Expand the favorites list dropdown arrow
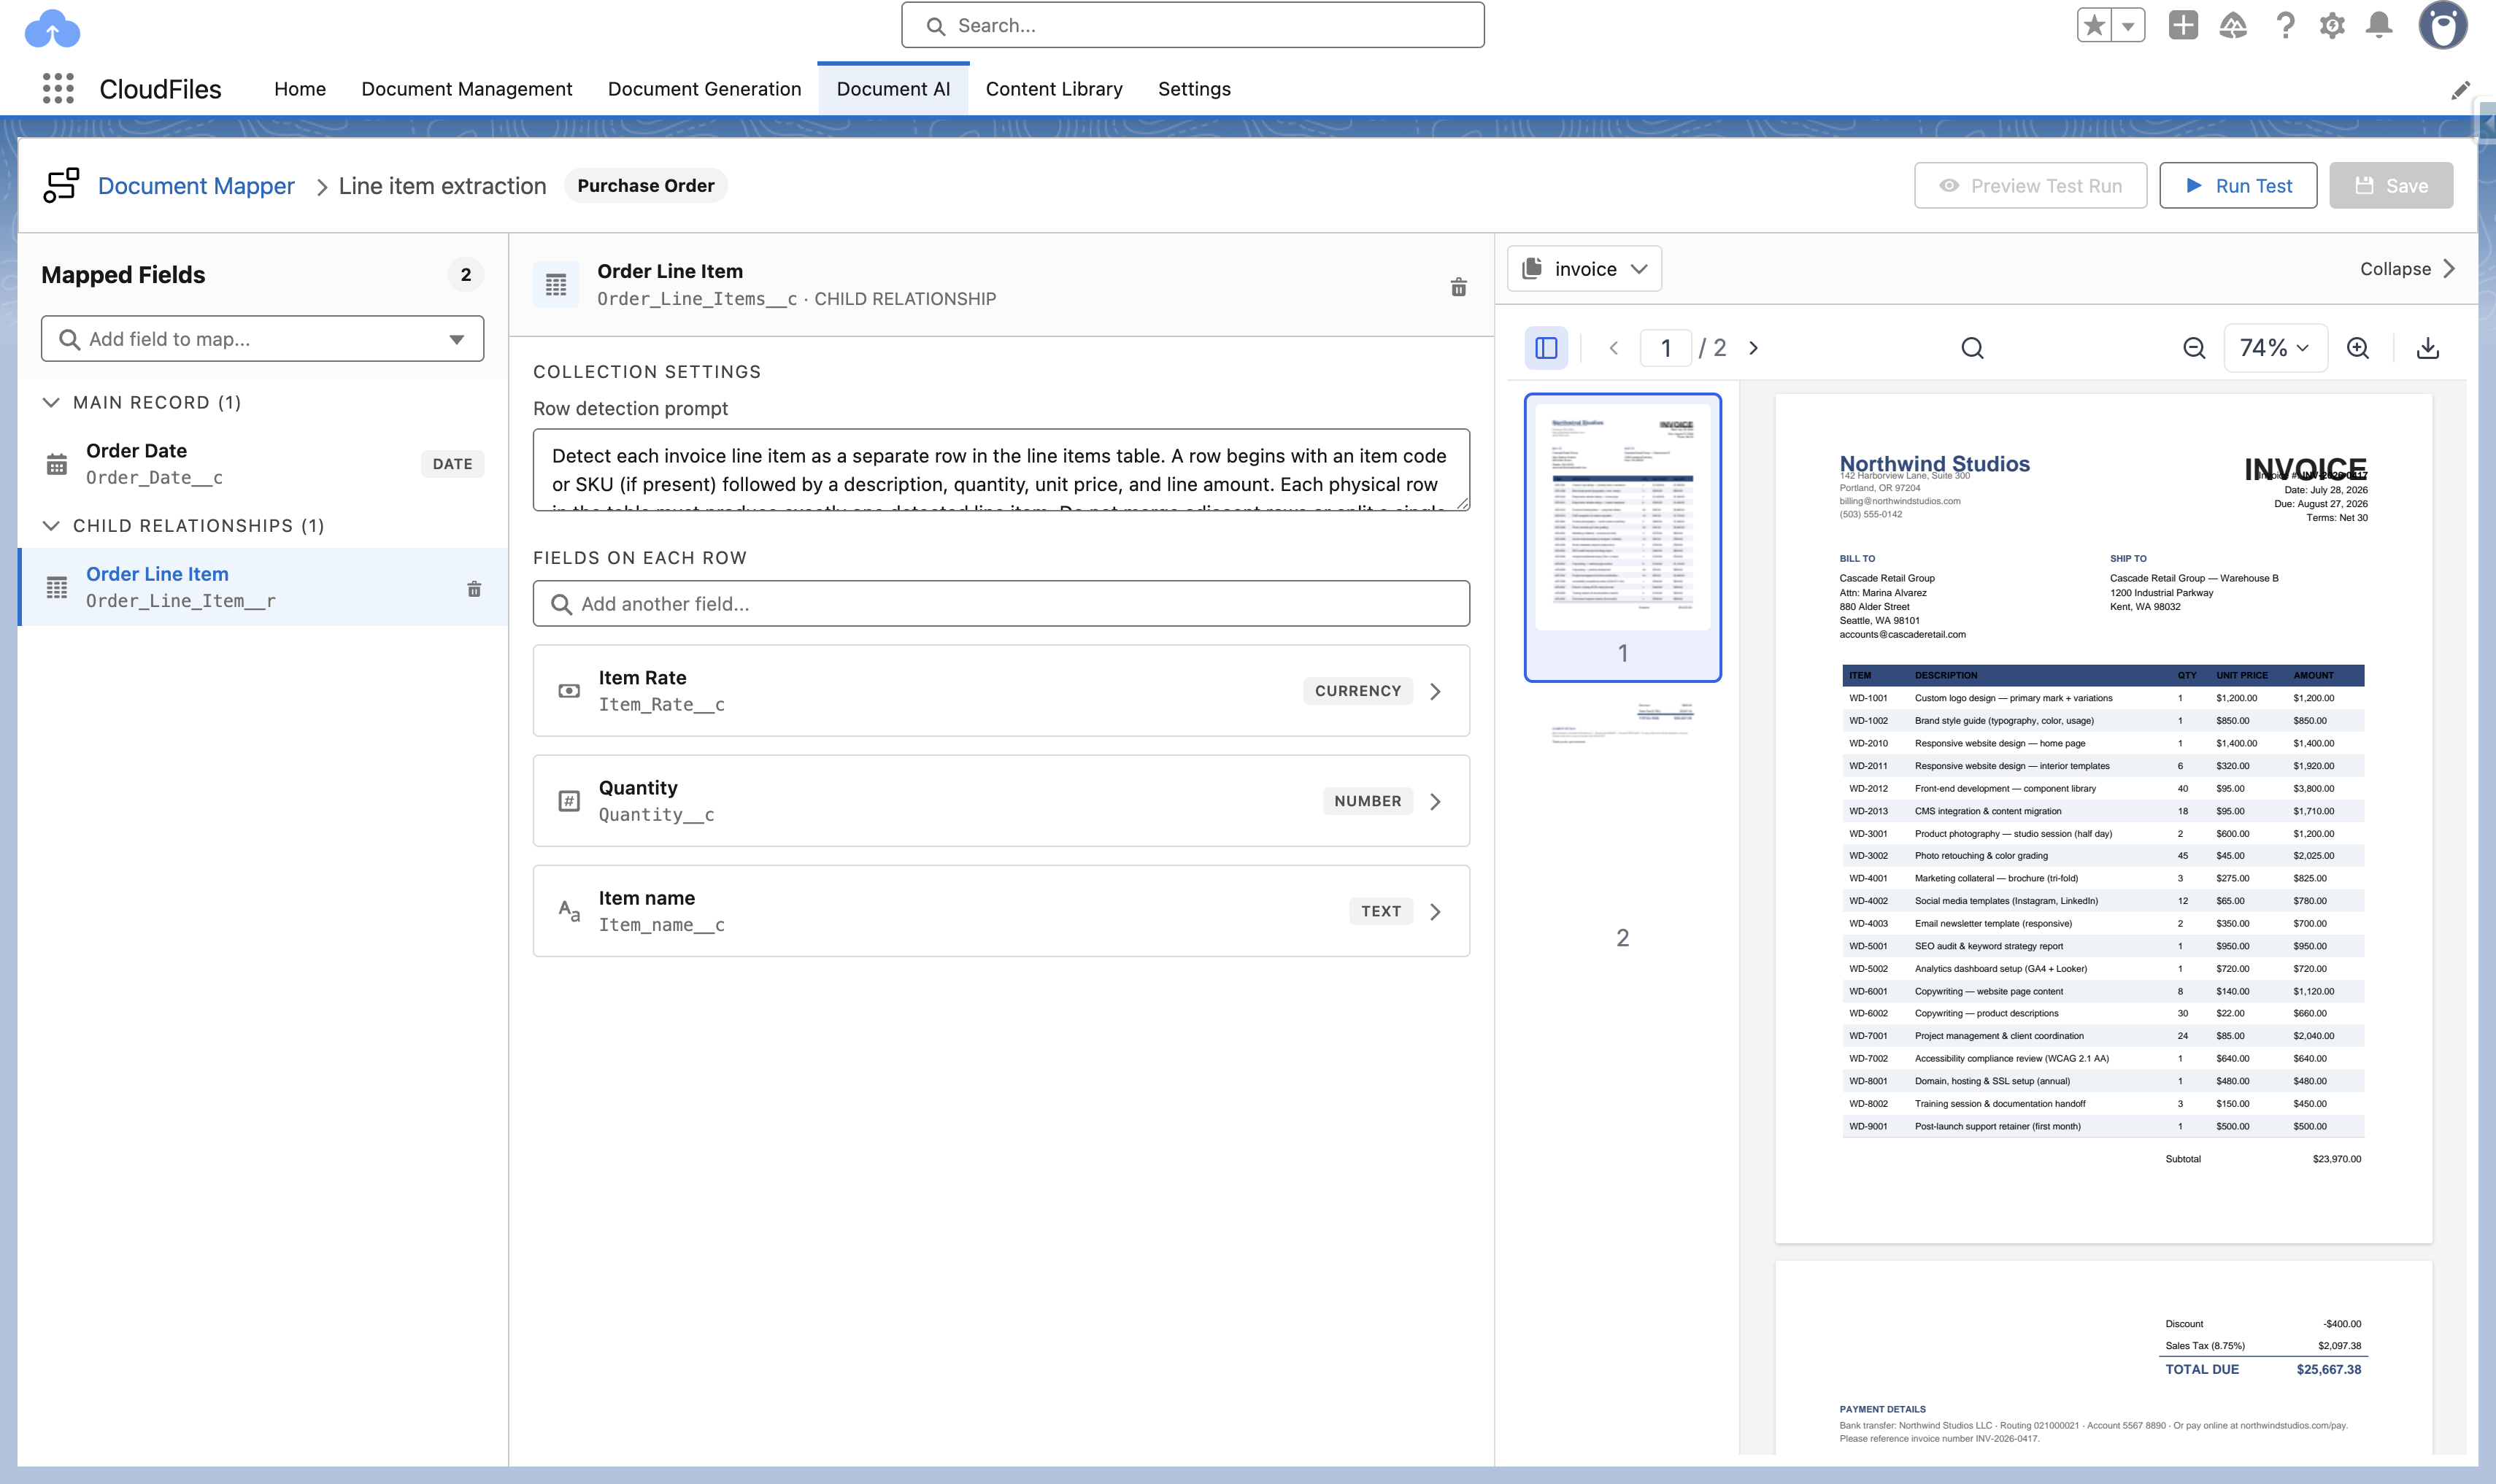The image size is (2496, 1484). point(2128,25)
